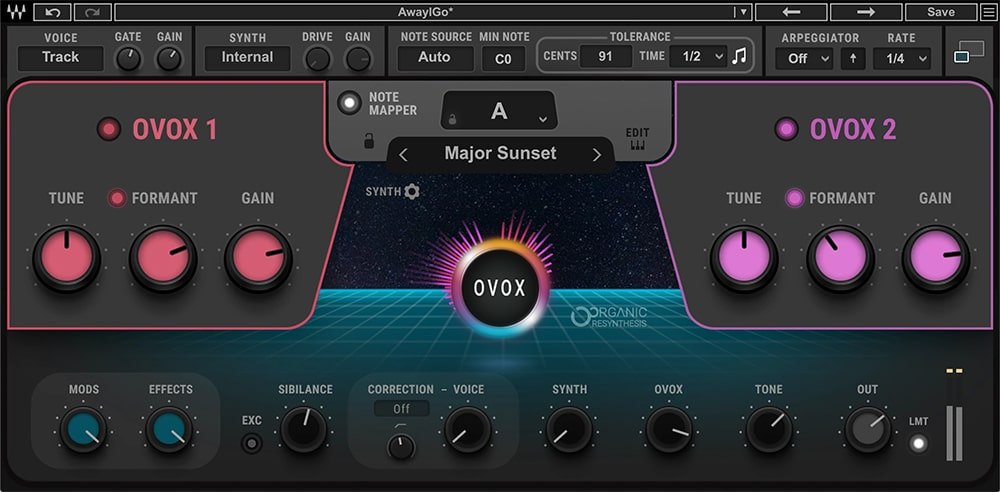Click the Save button
The image size is (1000, 492).
(x=940, y=12)
